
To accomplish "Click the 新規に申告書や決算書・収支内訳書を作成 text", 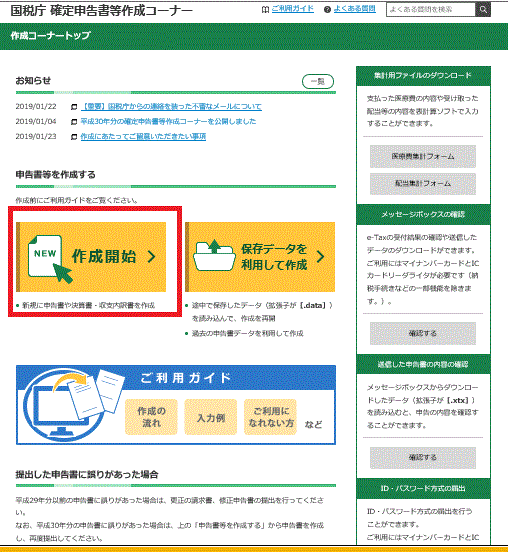I will (88, 306).
